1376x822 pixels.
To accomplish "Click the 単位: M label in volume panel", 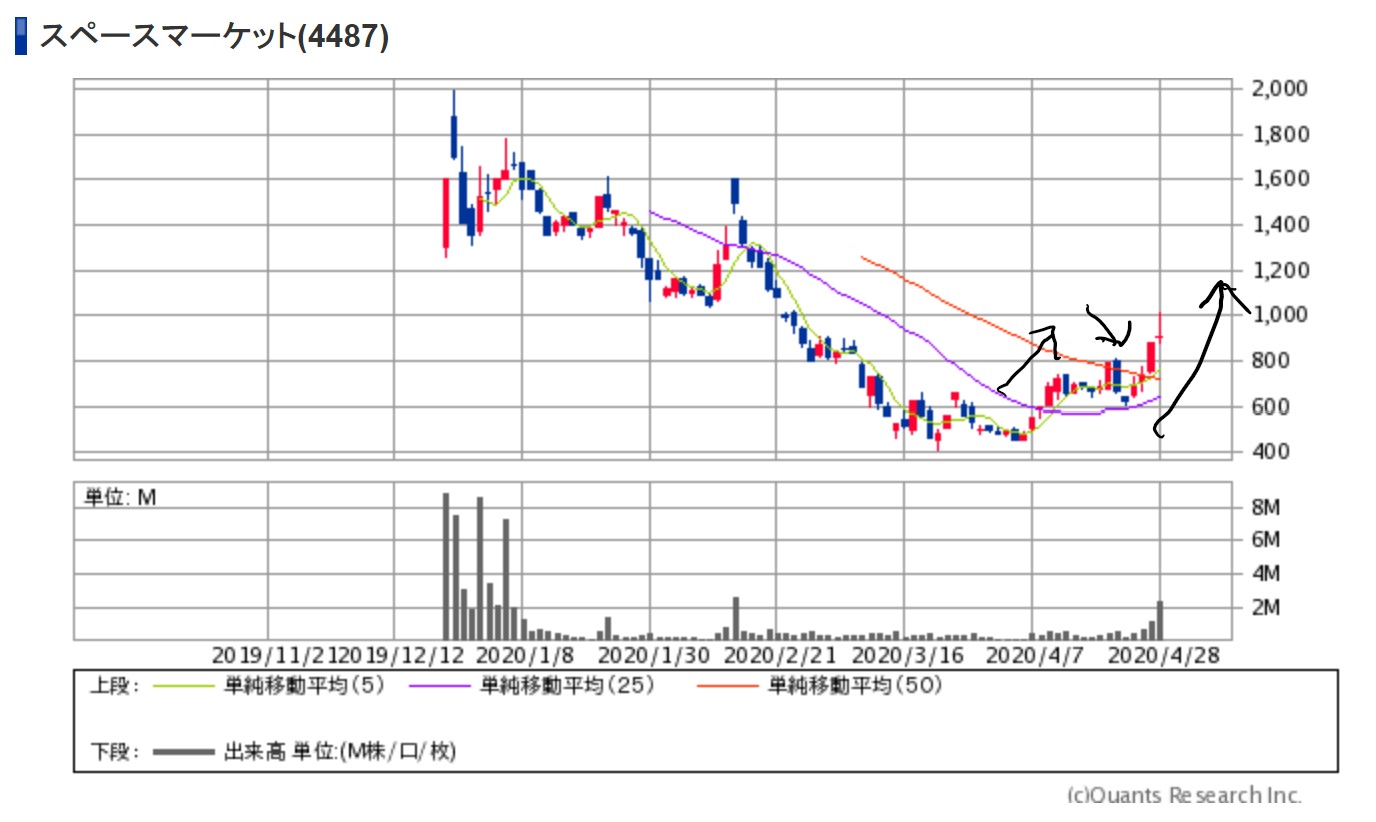I will [x=120, y=497].
